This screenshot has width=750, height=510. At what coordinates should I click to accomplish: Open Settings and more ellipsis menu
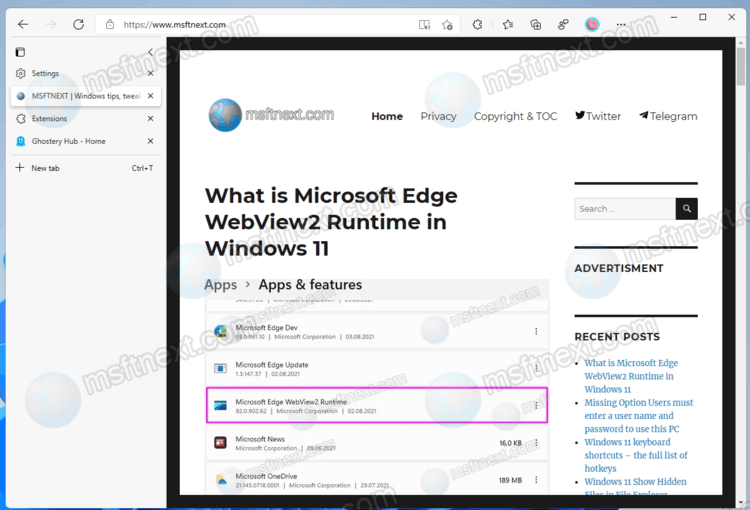(x=621, y=24)
